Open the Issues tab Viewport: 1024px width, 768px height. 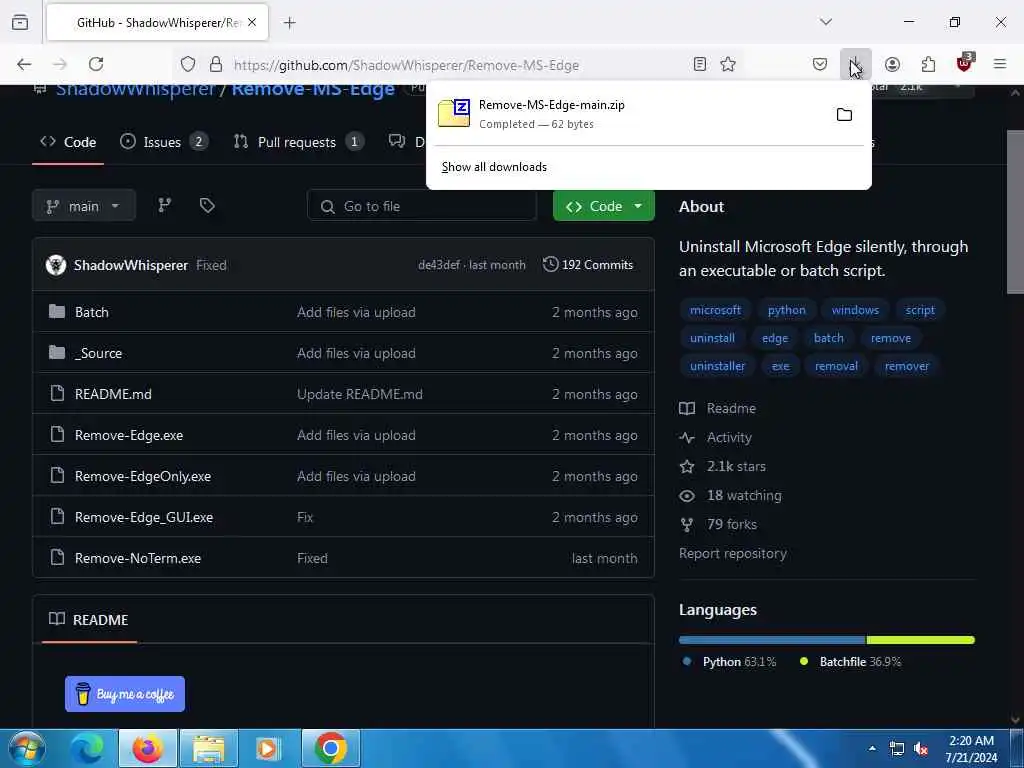pos(164,142)
